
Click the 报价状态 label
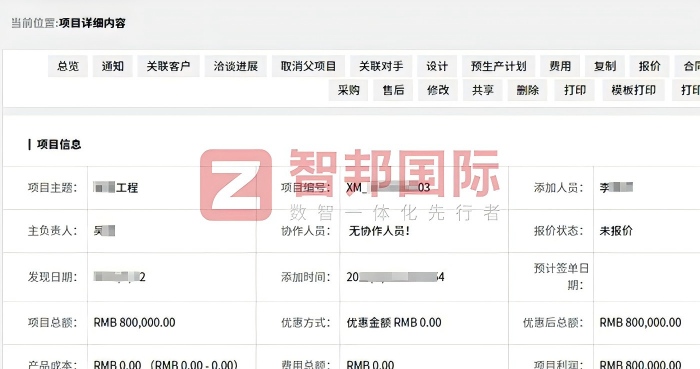click(558, 231)
